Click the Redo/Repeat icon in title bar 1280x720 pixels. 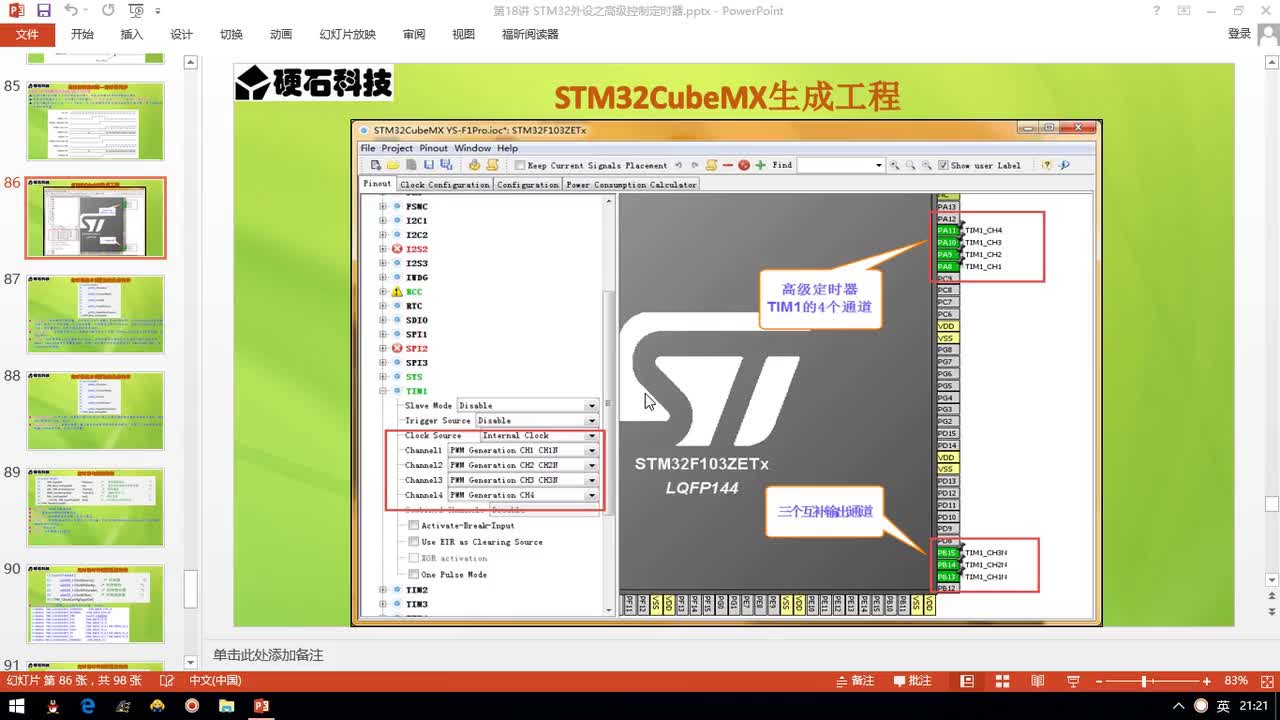(108, 11)
